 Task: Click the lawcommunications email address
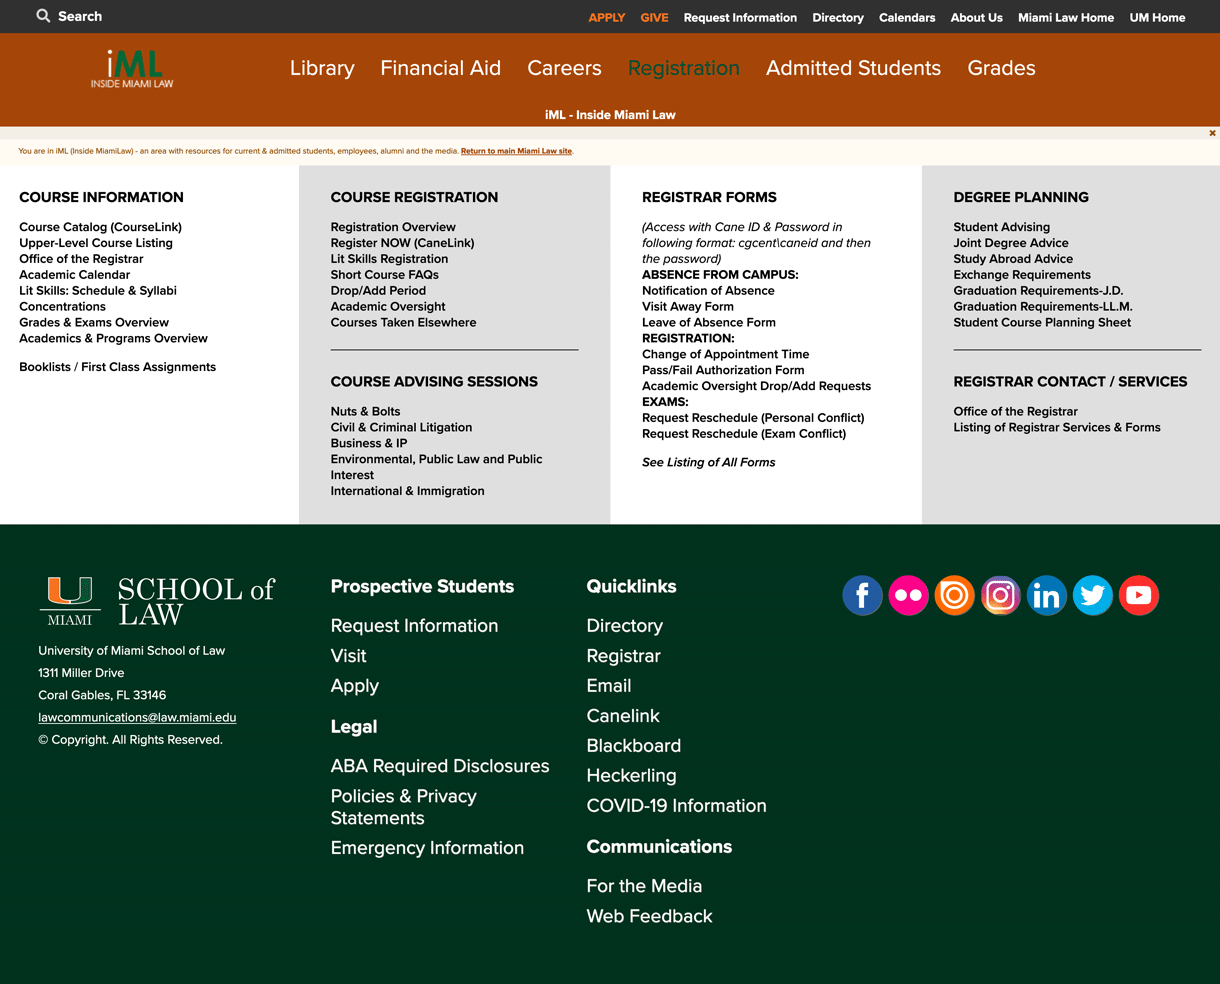[x=137, y=717]
